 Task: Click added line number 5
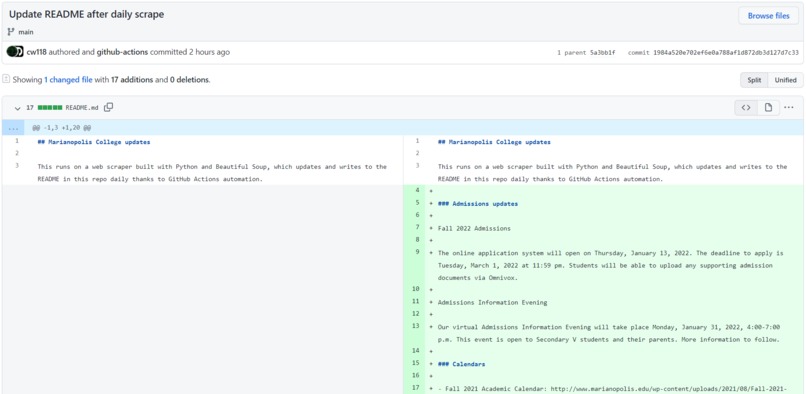click(417, 204)
